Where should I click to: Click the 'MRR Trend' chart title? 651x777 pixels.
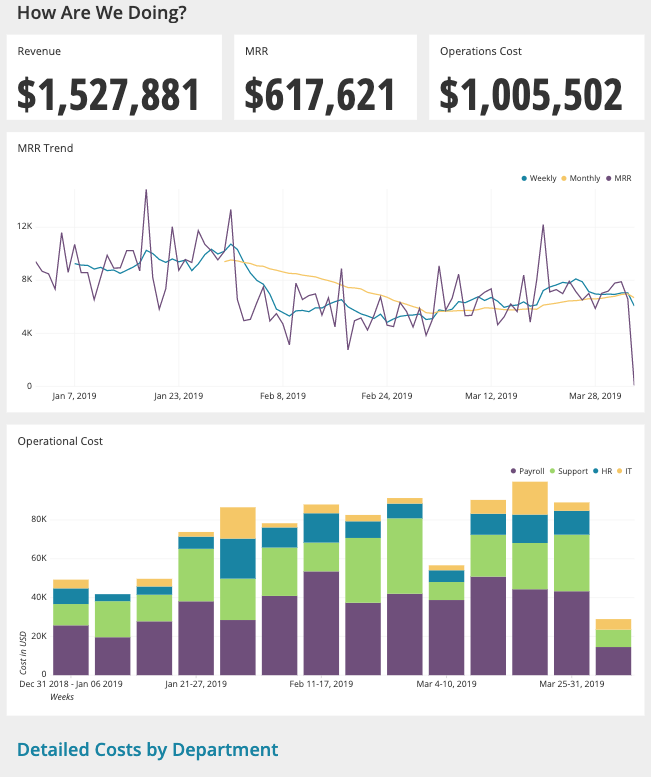45,148
